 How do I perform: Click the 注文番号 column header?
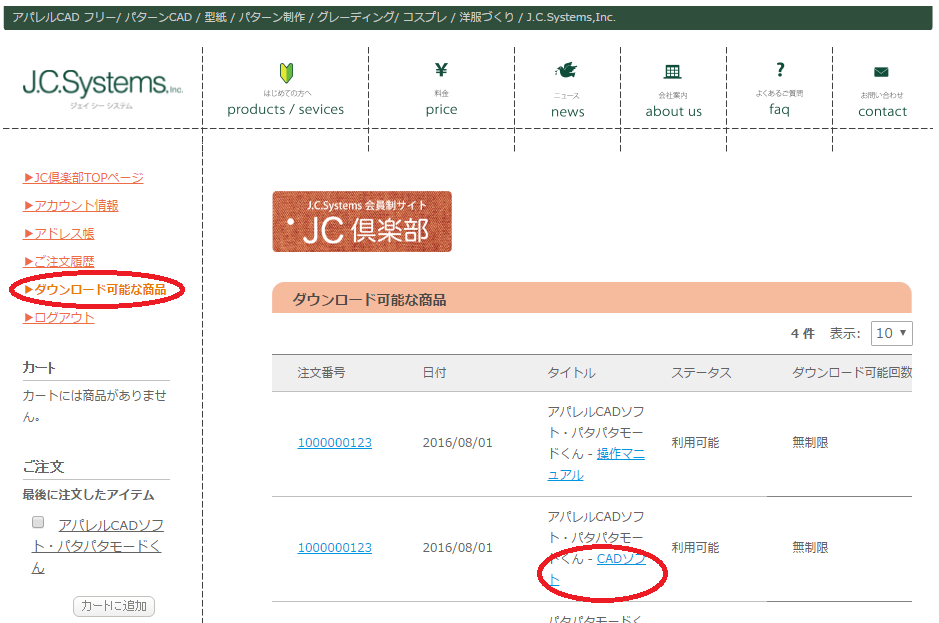click(322, 373)
